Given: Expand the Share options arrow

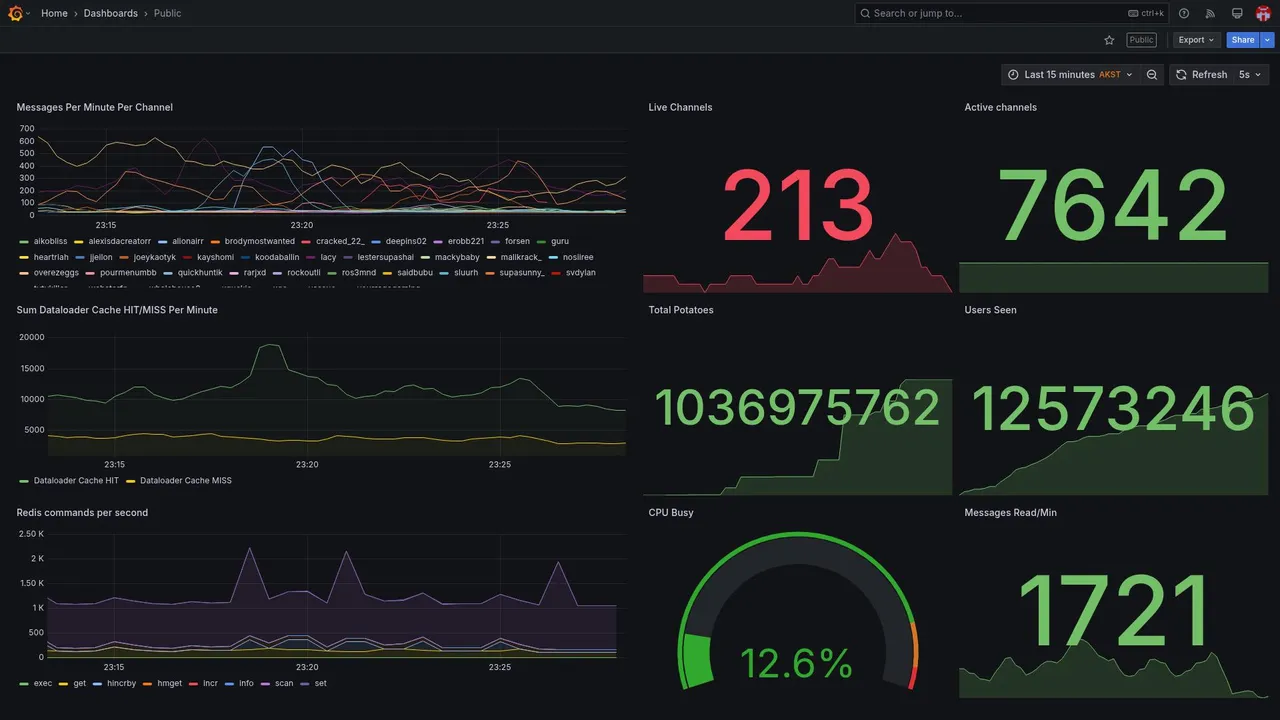Looking at the screenshot, I should pyautogui.click(x=1267, y=40).
